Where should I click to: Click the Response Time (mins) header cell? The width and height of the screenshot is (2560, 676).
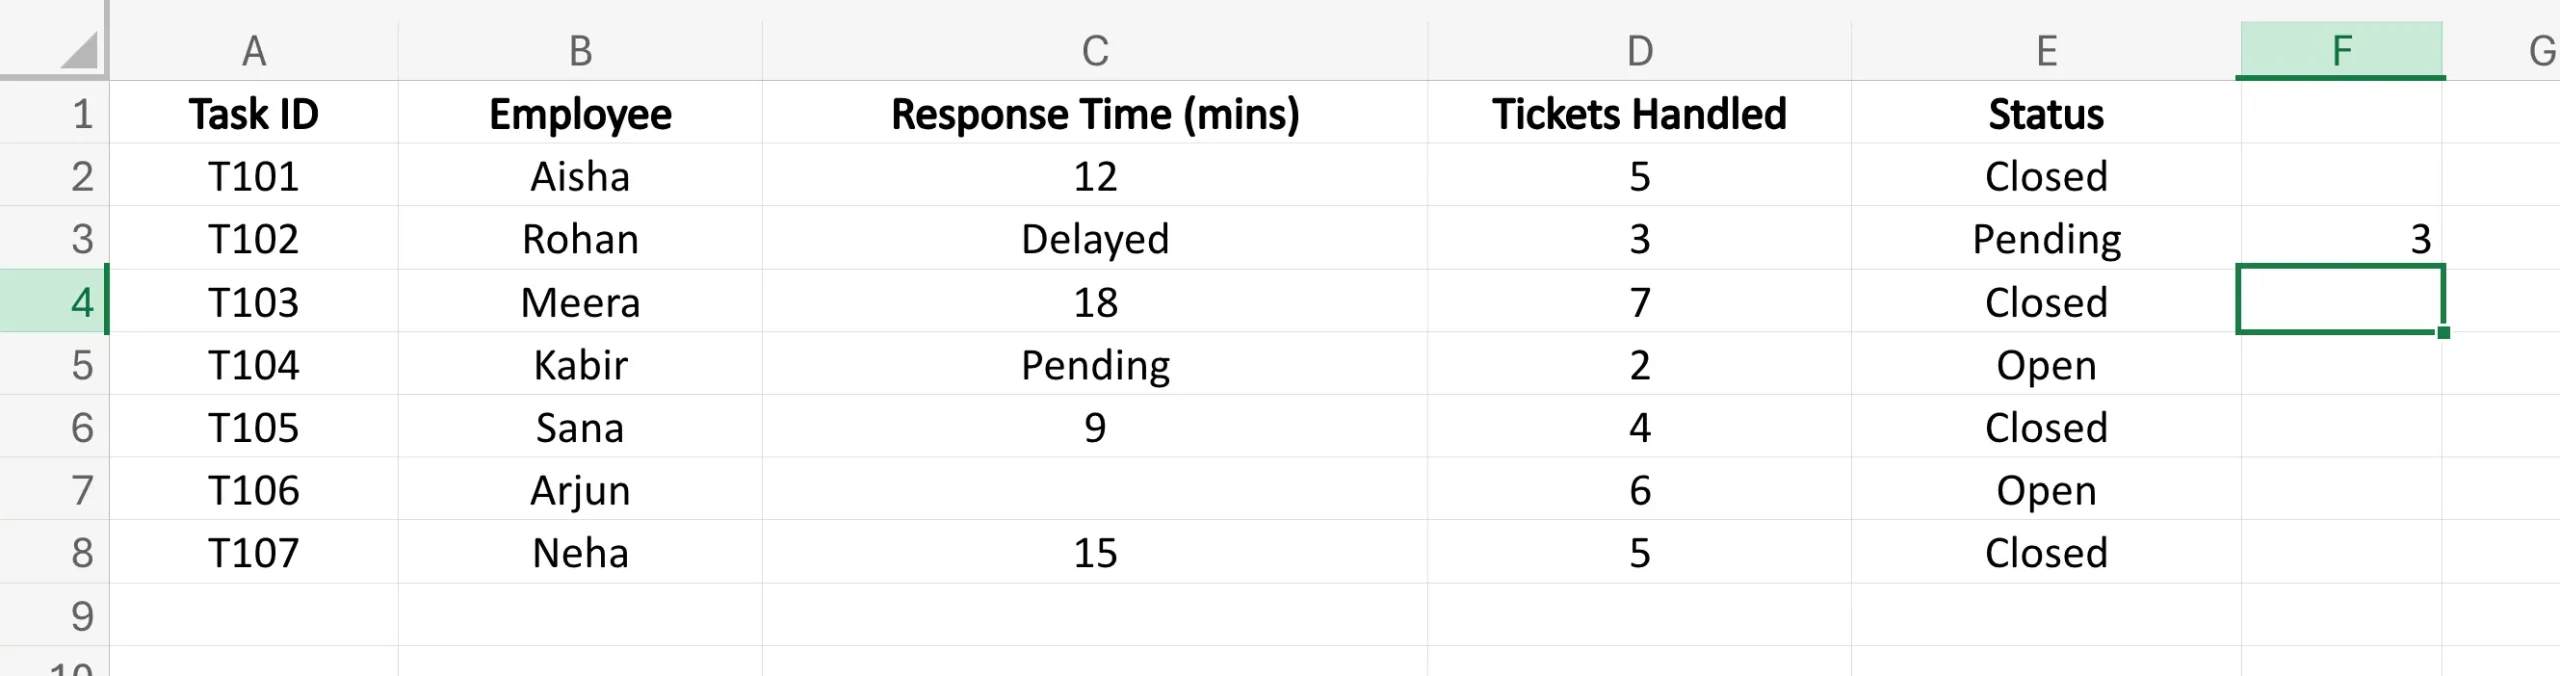[x=1095, y=114]
